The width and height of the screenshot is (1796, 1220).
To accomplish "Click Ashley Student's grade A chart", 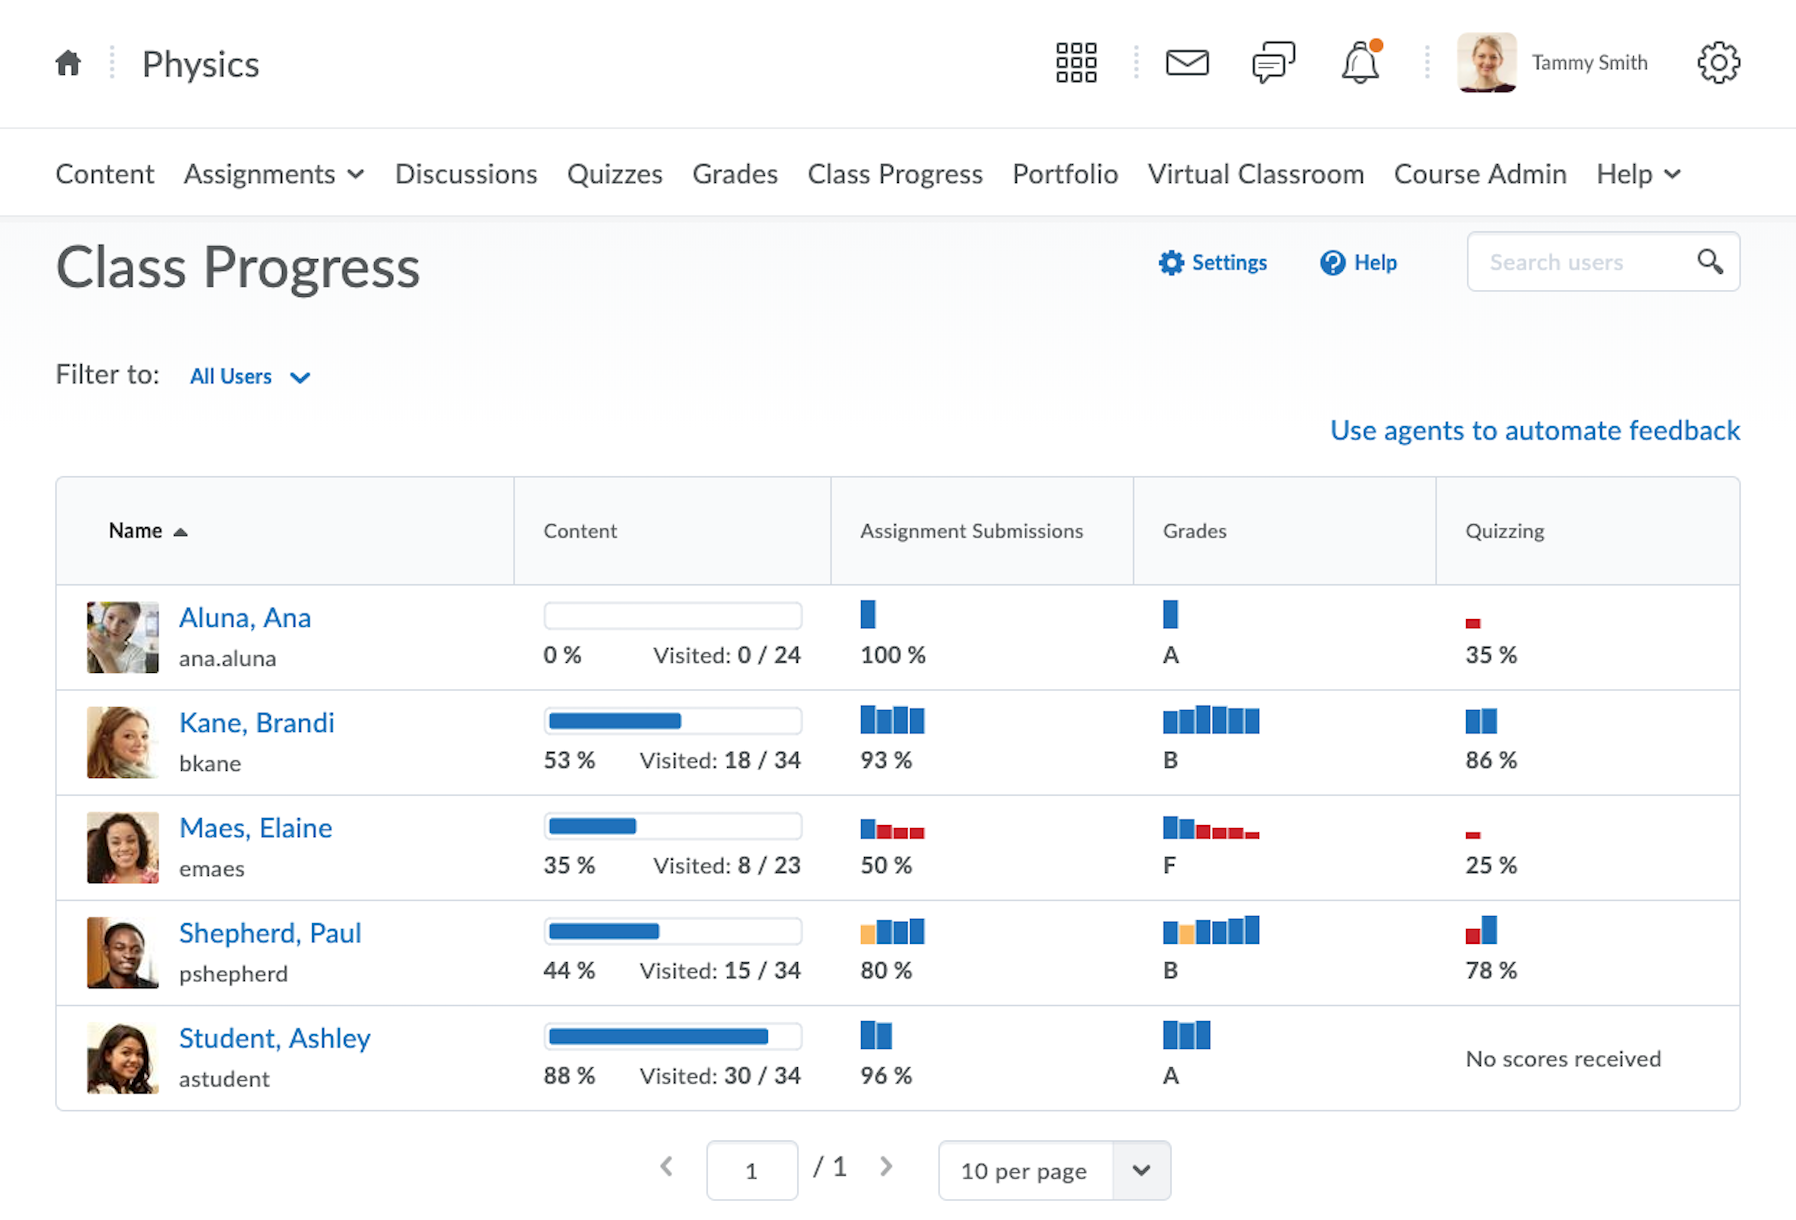I will 1186,1035.
